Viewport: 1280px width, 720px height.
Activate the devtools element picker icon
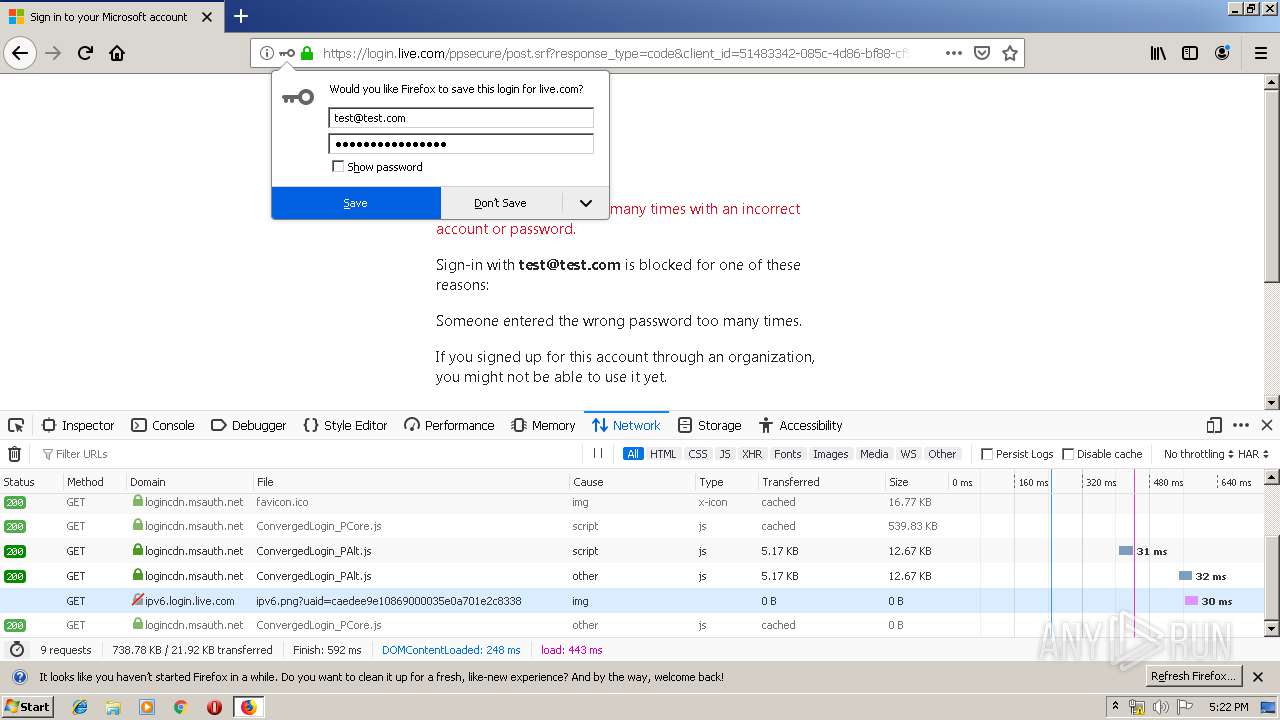tap(16, 425)
